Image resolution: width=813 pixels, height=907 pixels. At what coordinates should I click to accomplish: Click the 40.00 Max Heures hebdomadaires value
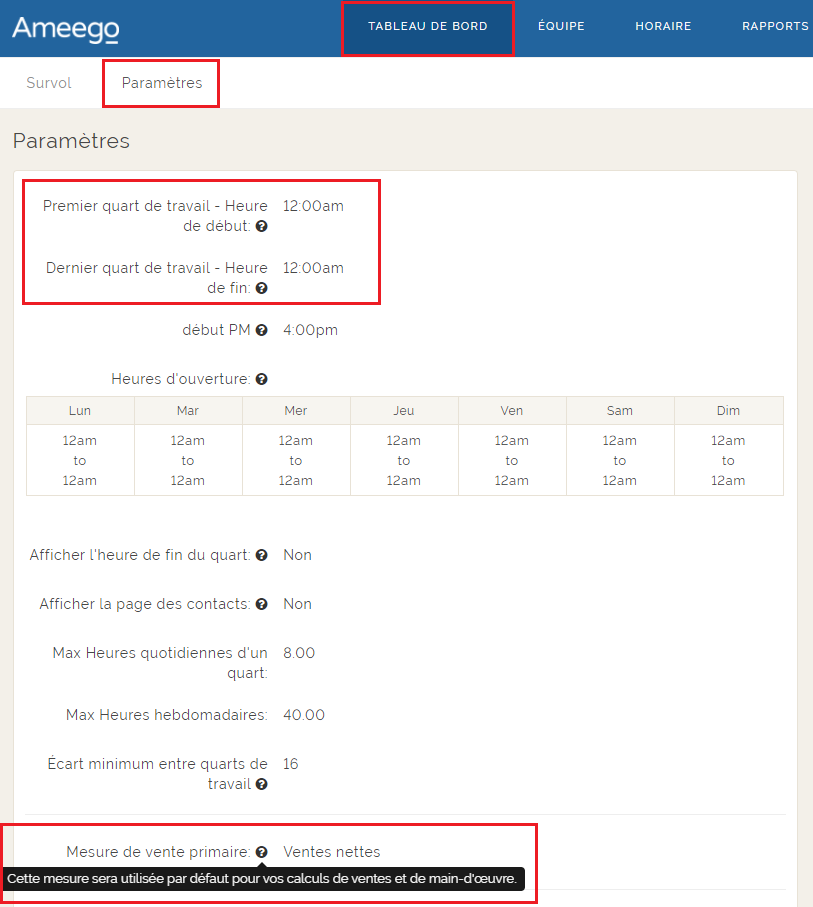[x=304, y=715]
